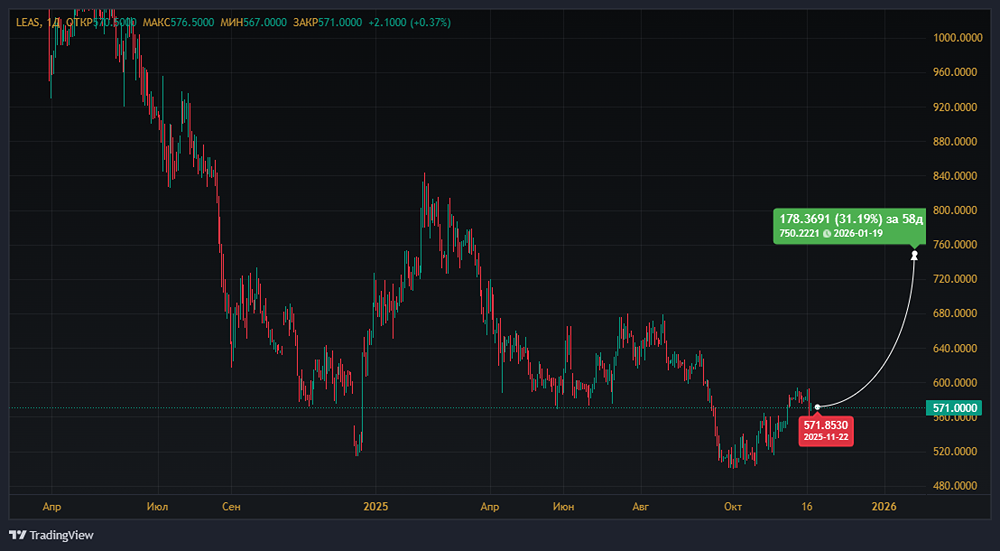1000x551 pixels.
Task: Click the 760.0000 price scale level
Action: (955, 244)
